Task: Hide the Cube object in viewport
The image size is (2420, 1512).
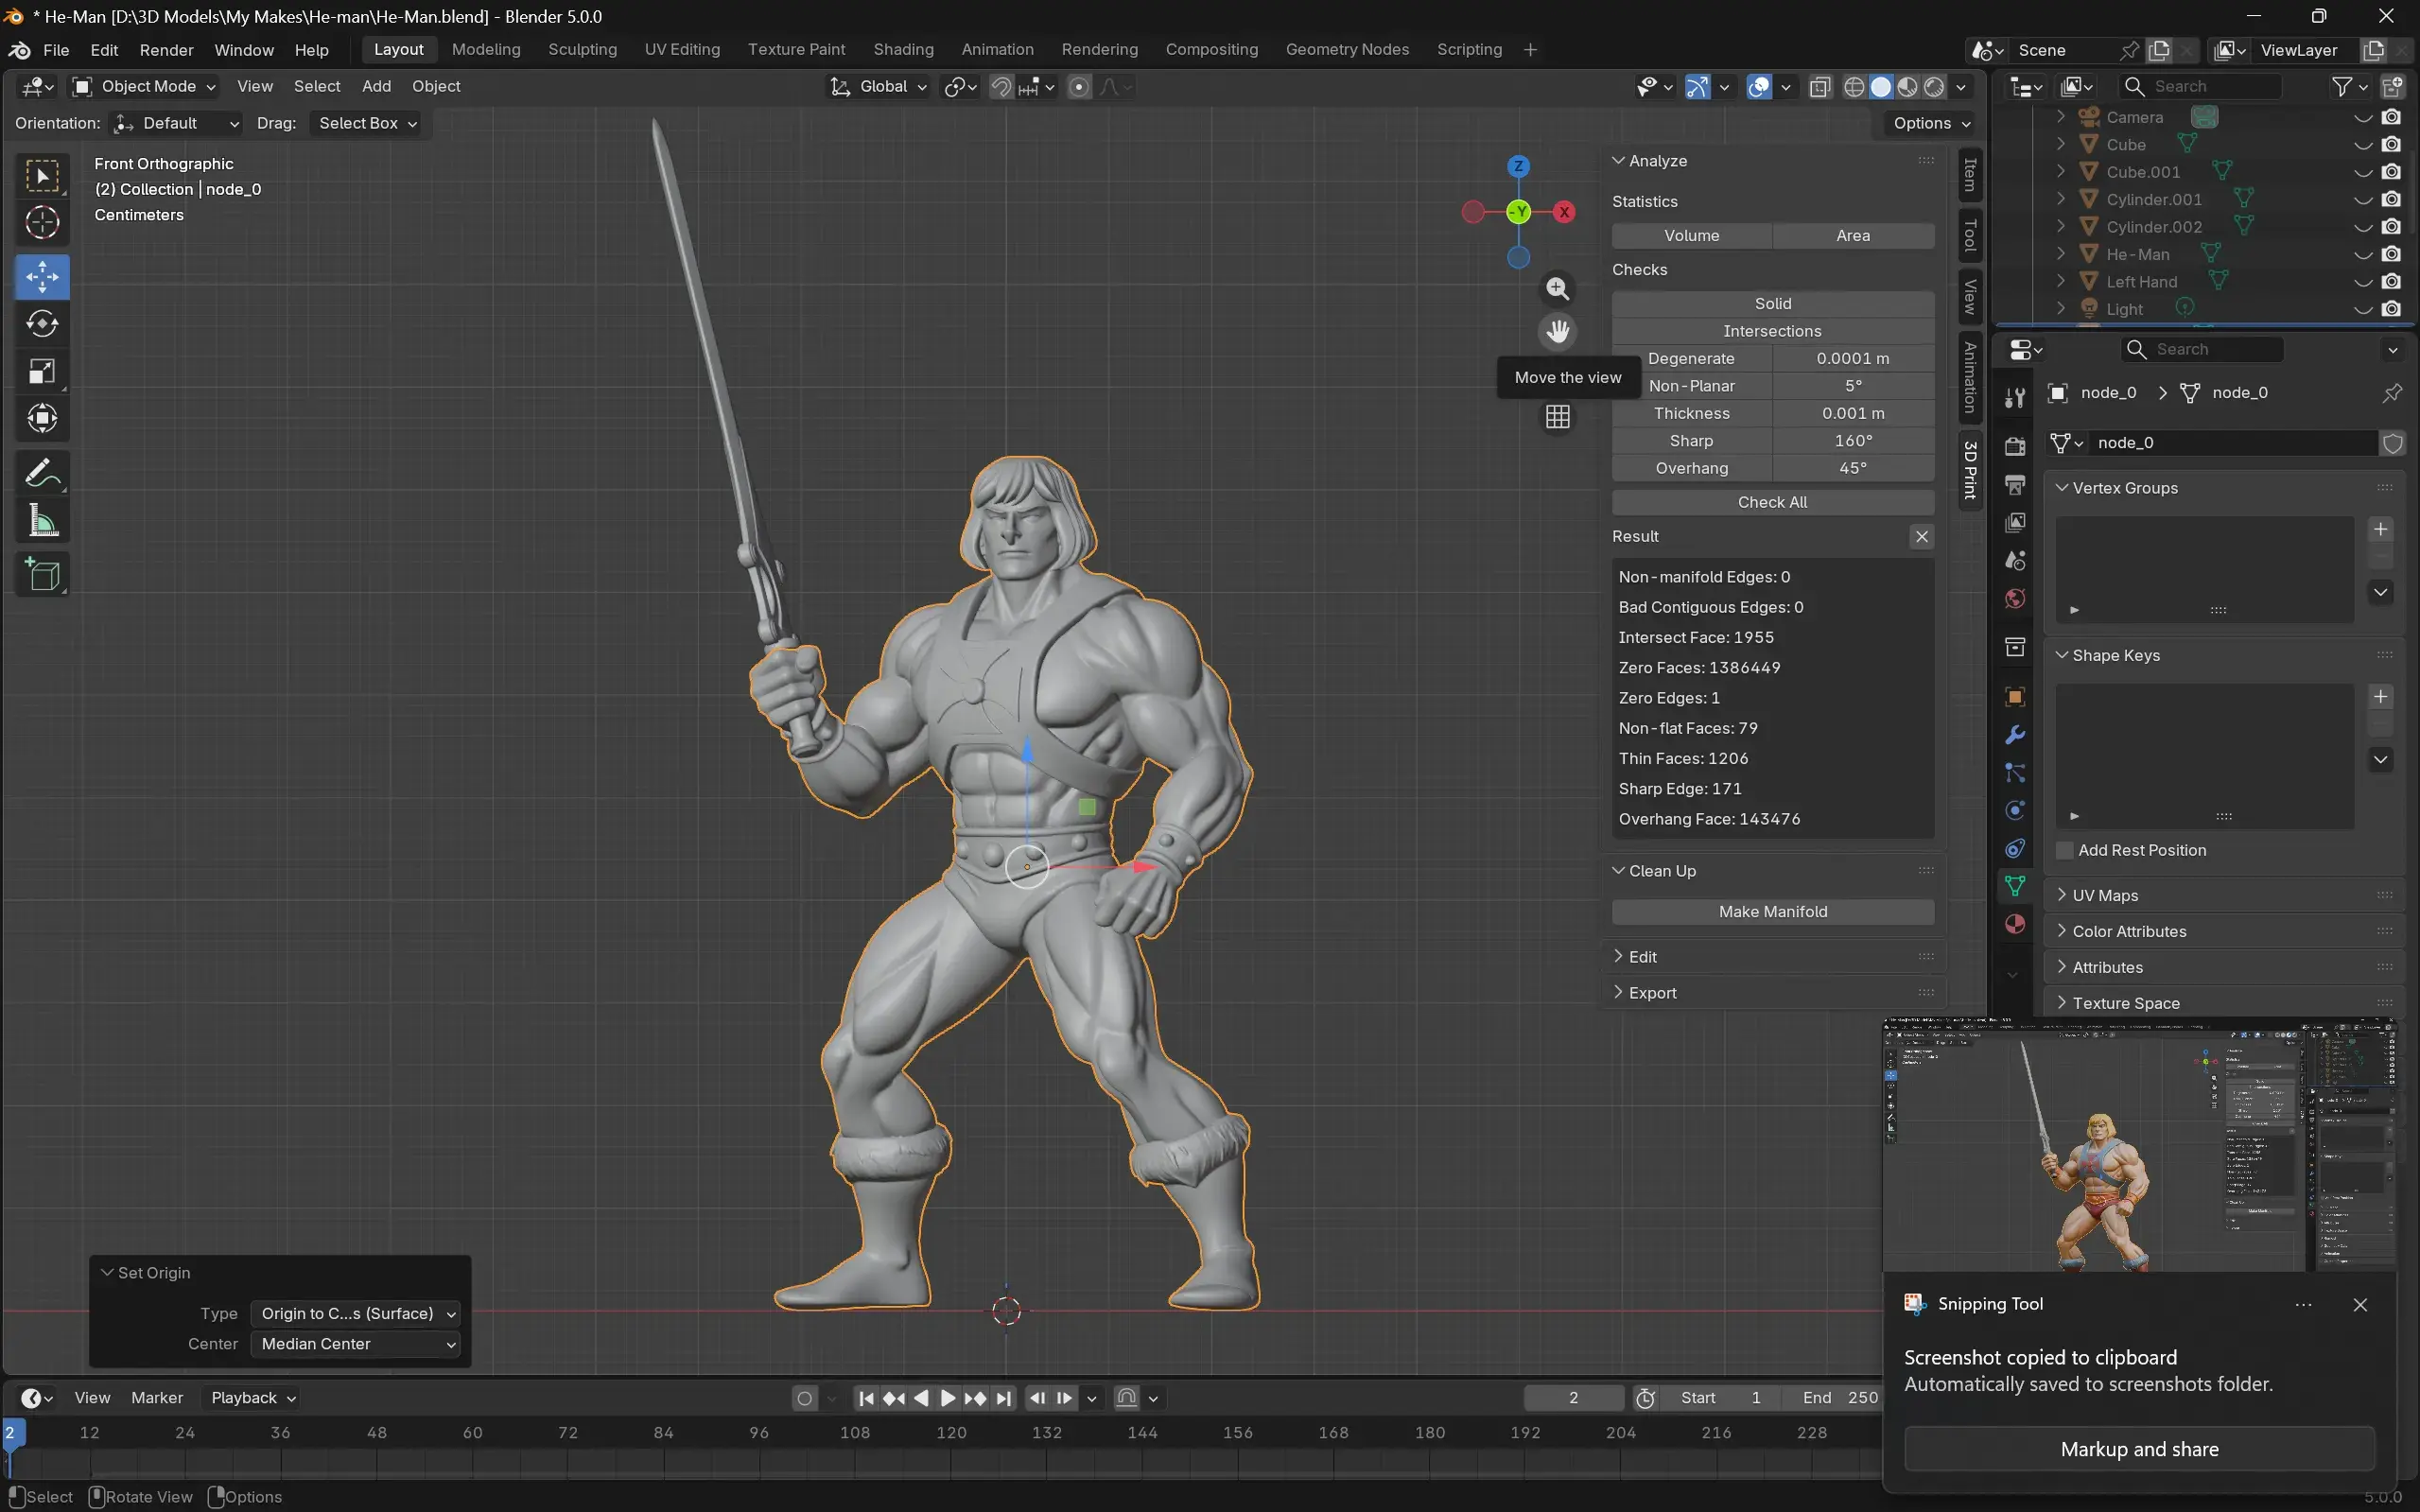Action: click(x=2362, y=145)
